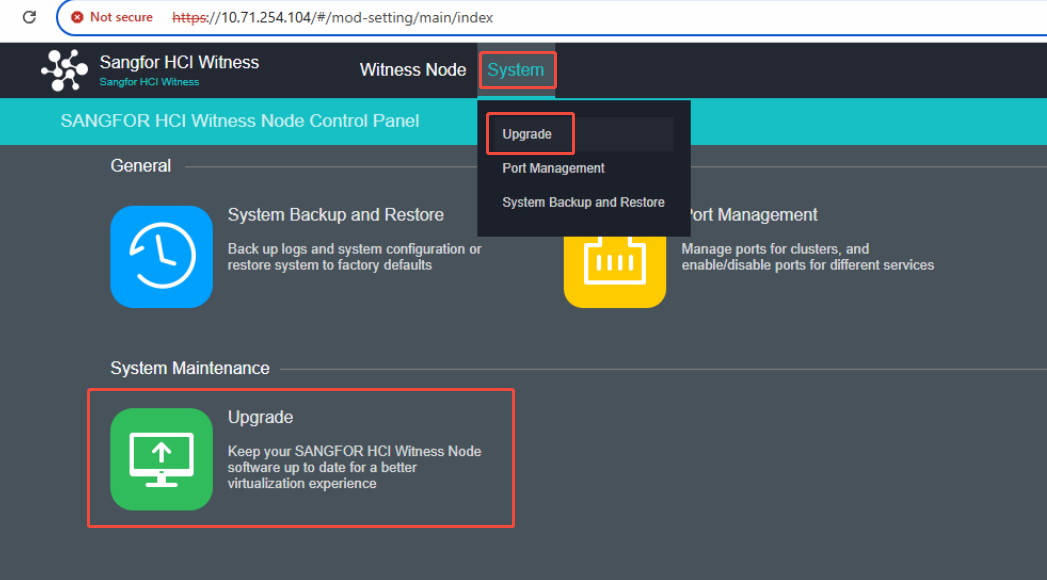
Task: Click the small Sangfor HCI Witness subtitle
Action: 149,82
